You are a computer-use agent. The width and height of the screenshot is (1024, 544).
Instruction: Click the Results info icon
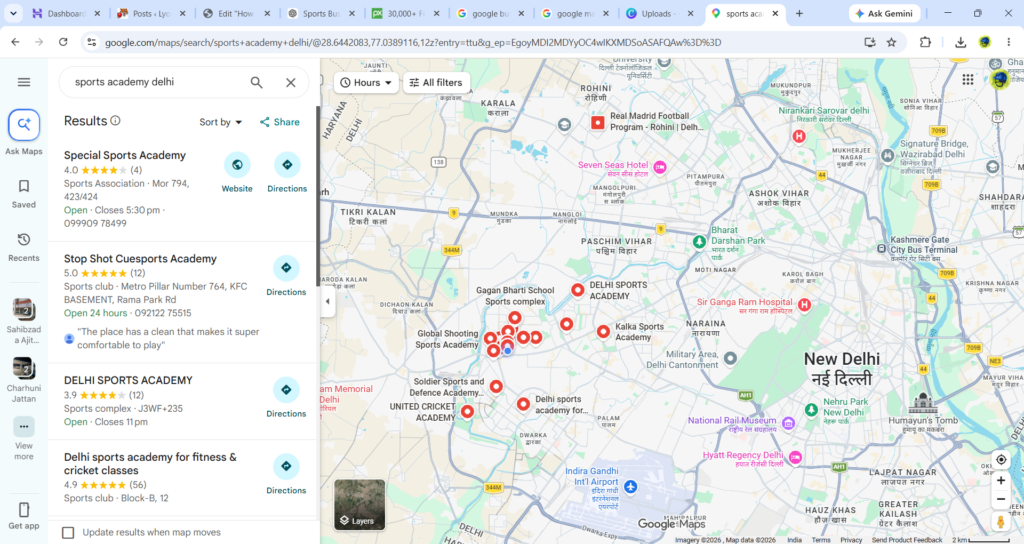[116, 121]
